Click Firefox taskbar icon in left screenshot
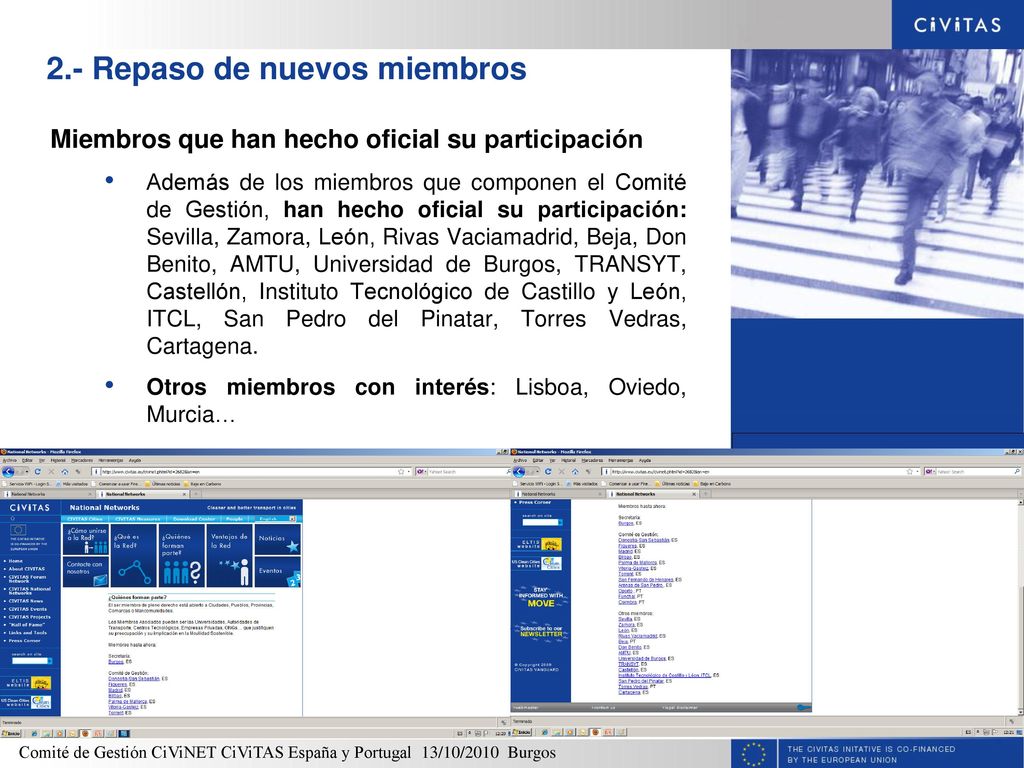The height and width of the screenshot is (768, 1024). [85, 733]
